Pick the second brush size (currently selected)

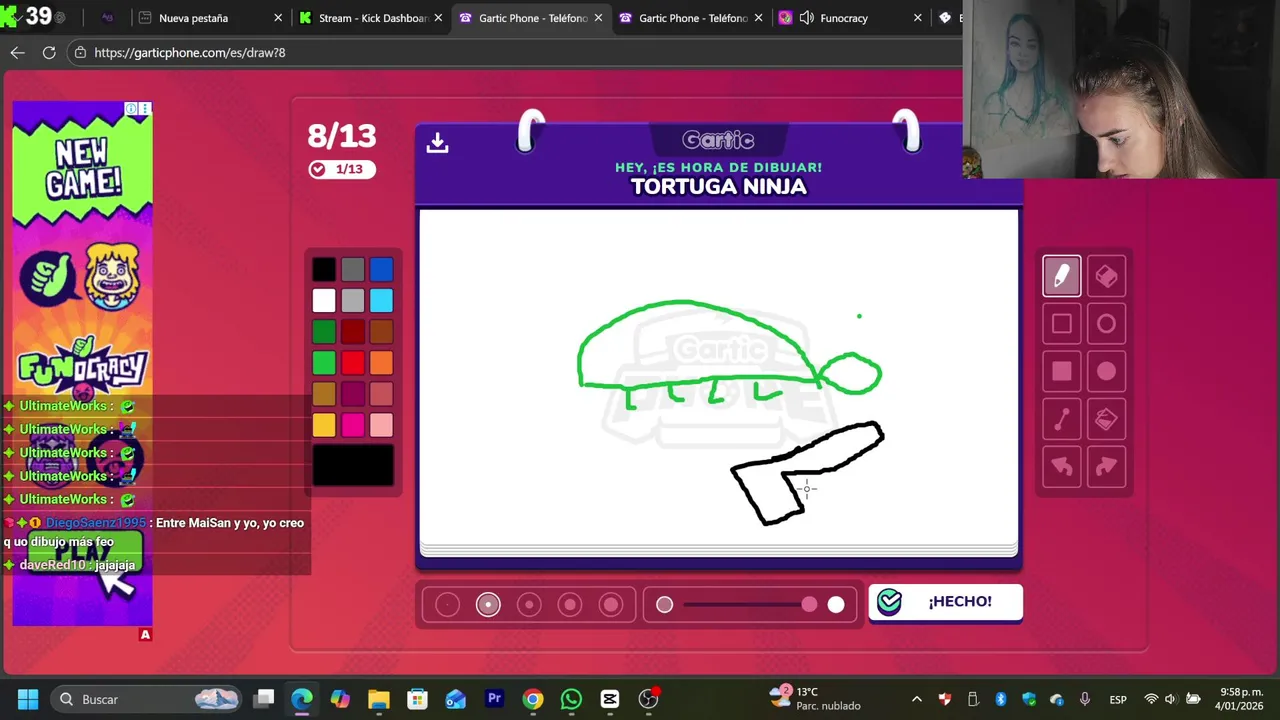click(x=488, y=604)
